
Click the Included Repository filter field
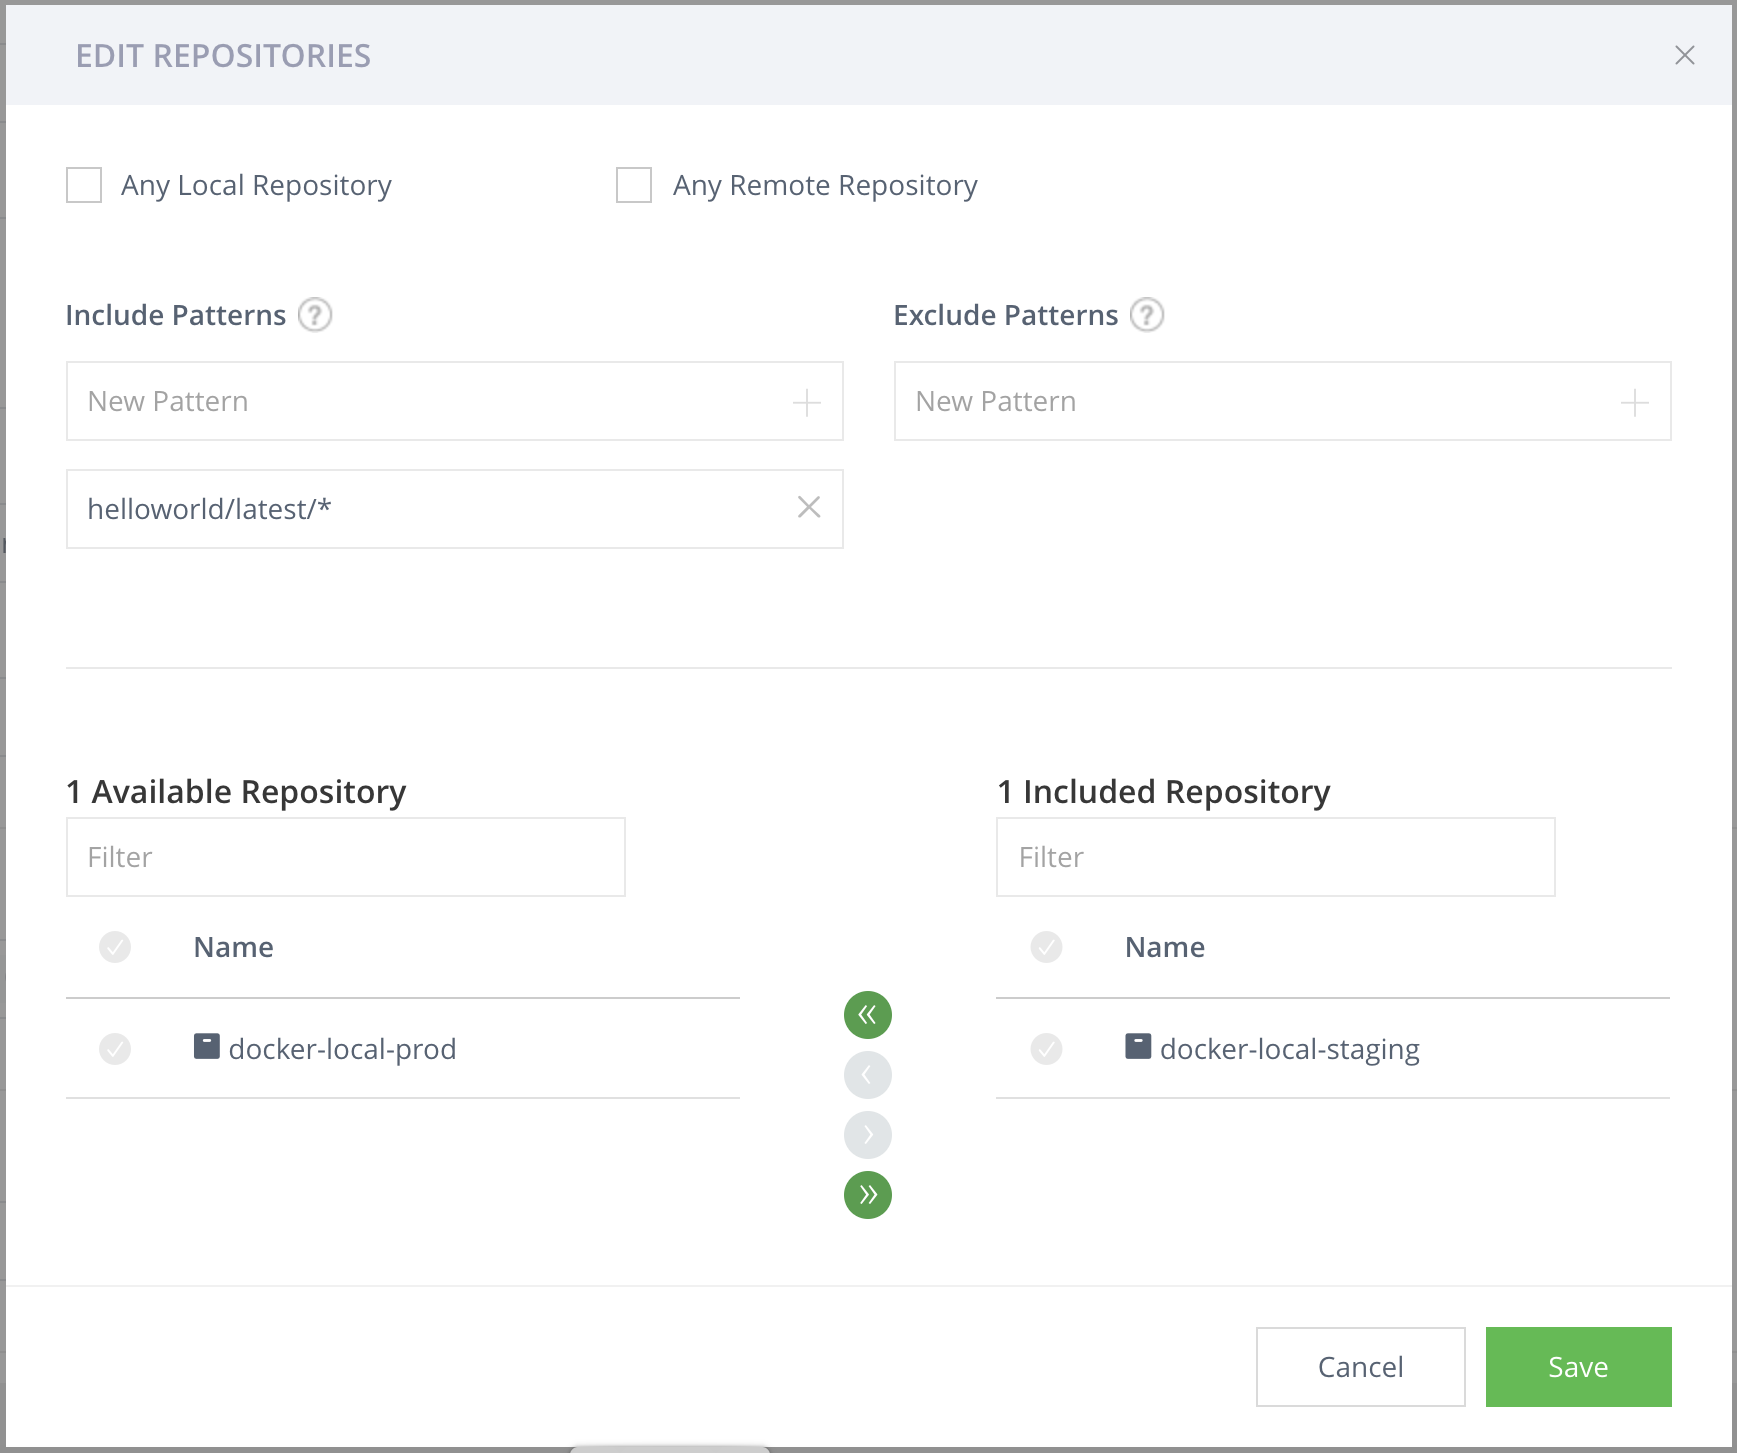click(x=1275, y=856)
